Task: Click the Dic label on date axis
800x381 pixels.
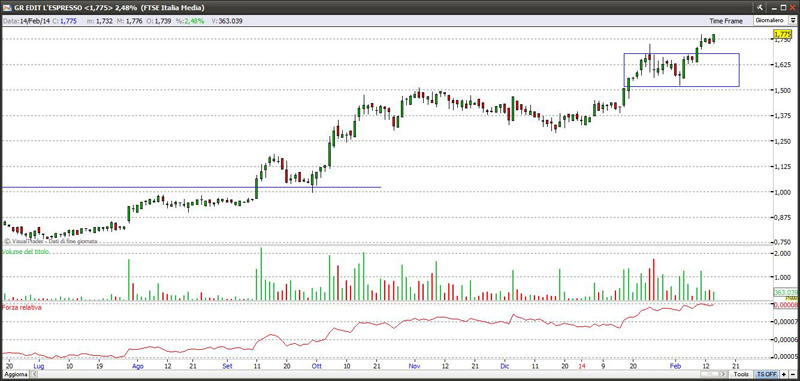Action: 505,366
